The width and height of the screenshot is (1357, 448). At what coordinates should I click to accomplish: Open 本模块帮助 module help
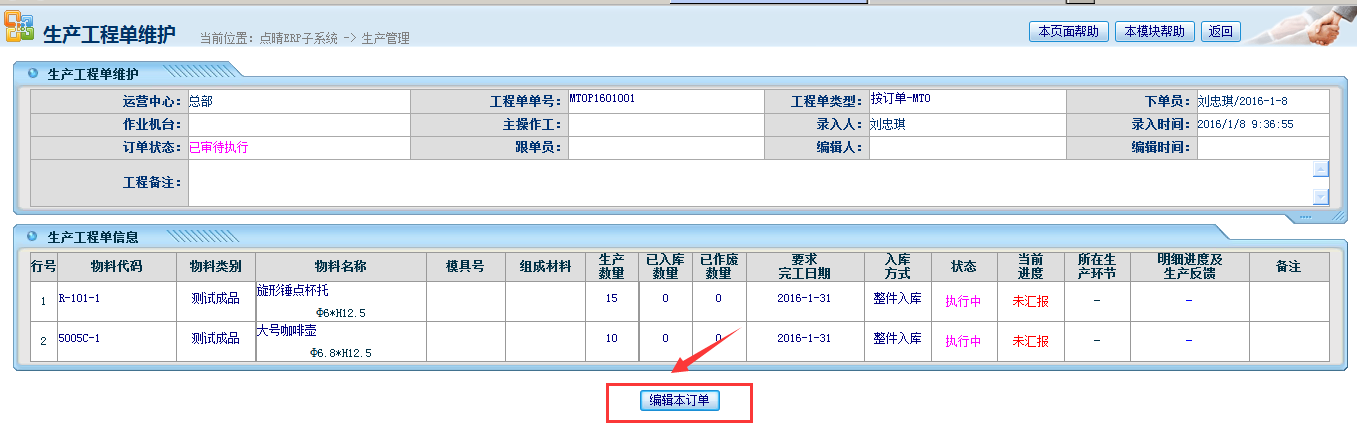click(1155, 31)
